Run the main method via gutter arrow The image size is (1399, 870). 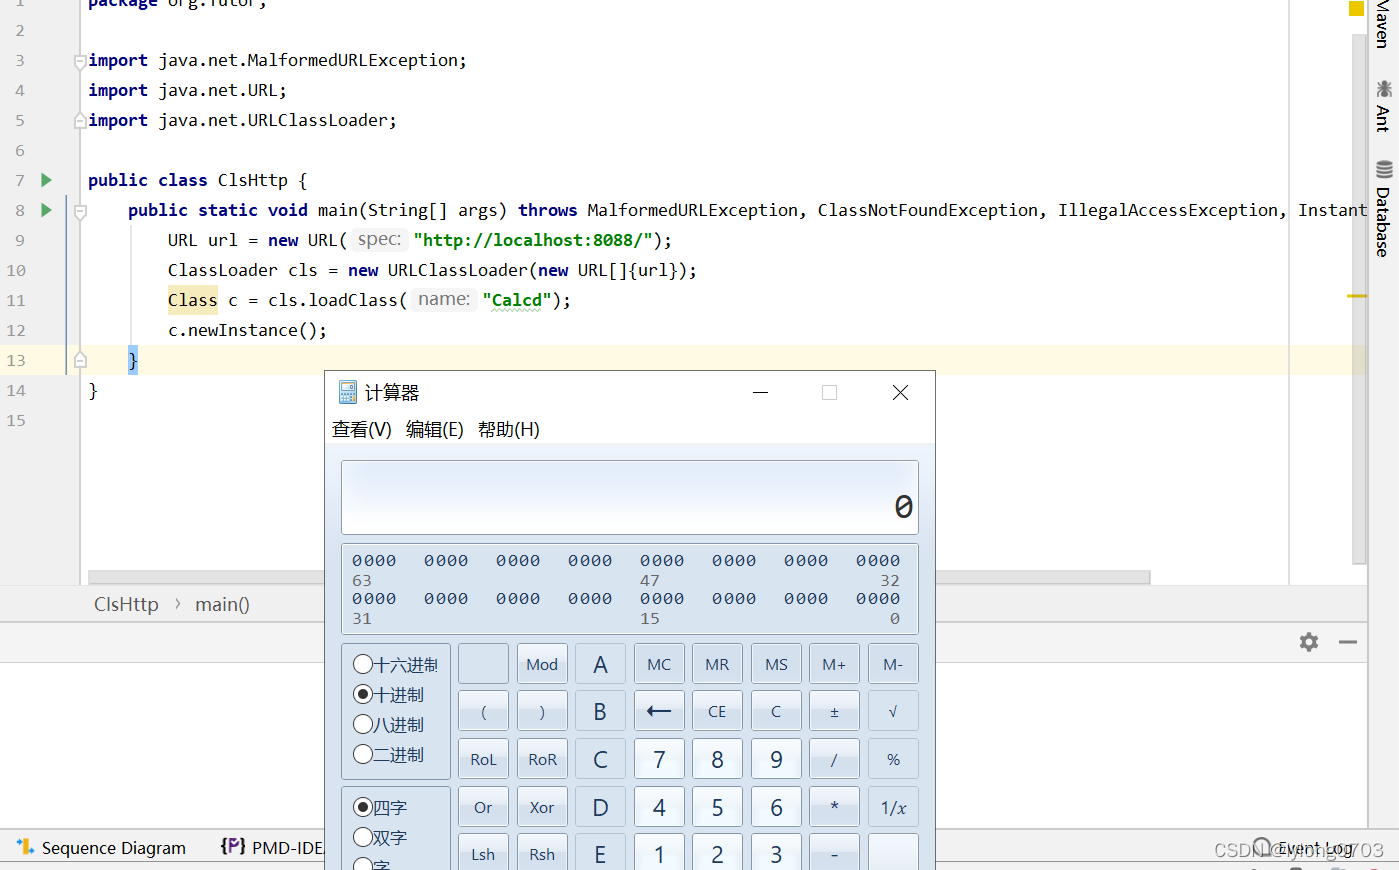tap(46, 210)
